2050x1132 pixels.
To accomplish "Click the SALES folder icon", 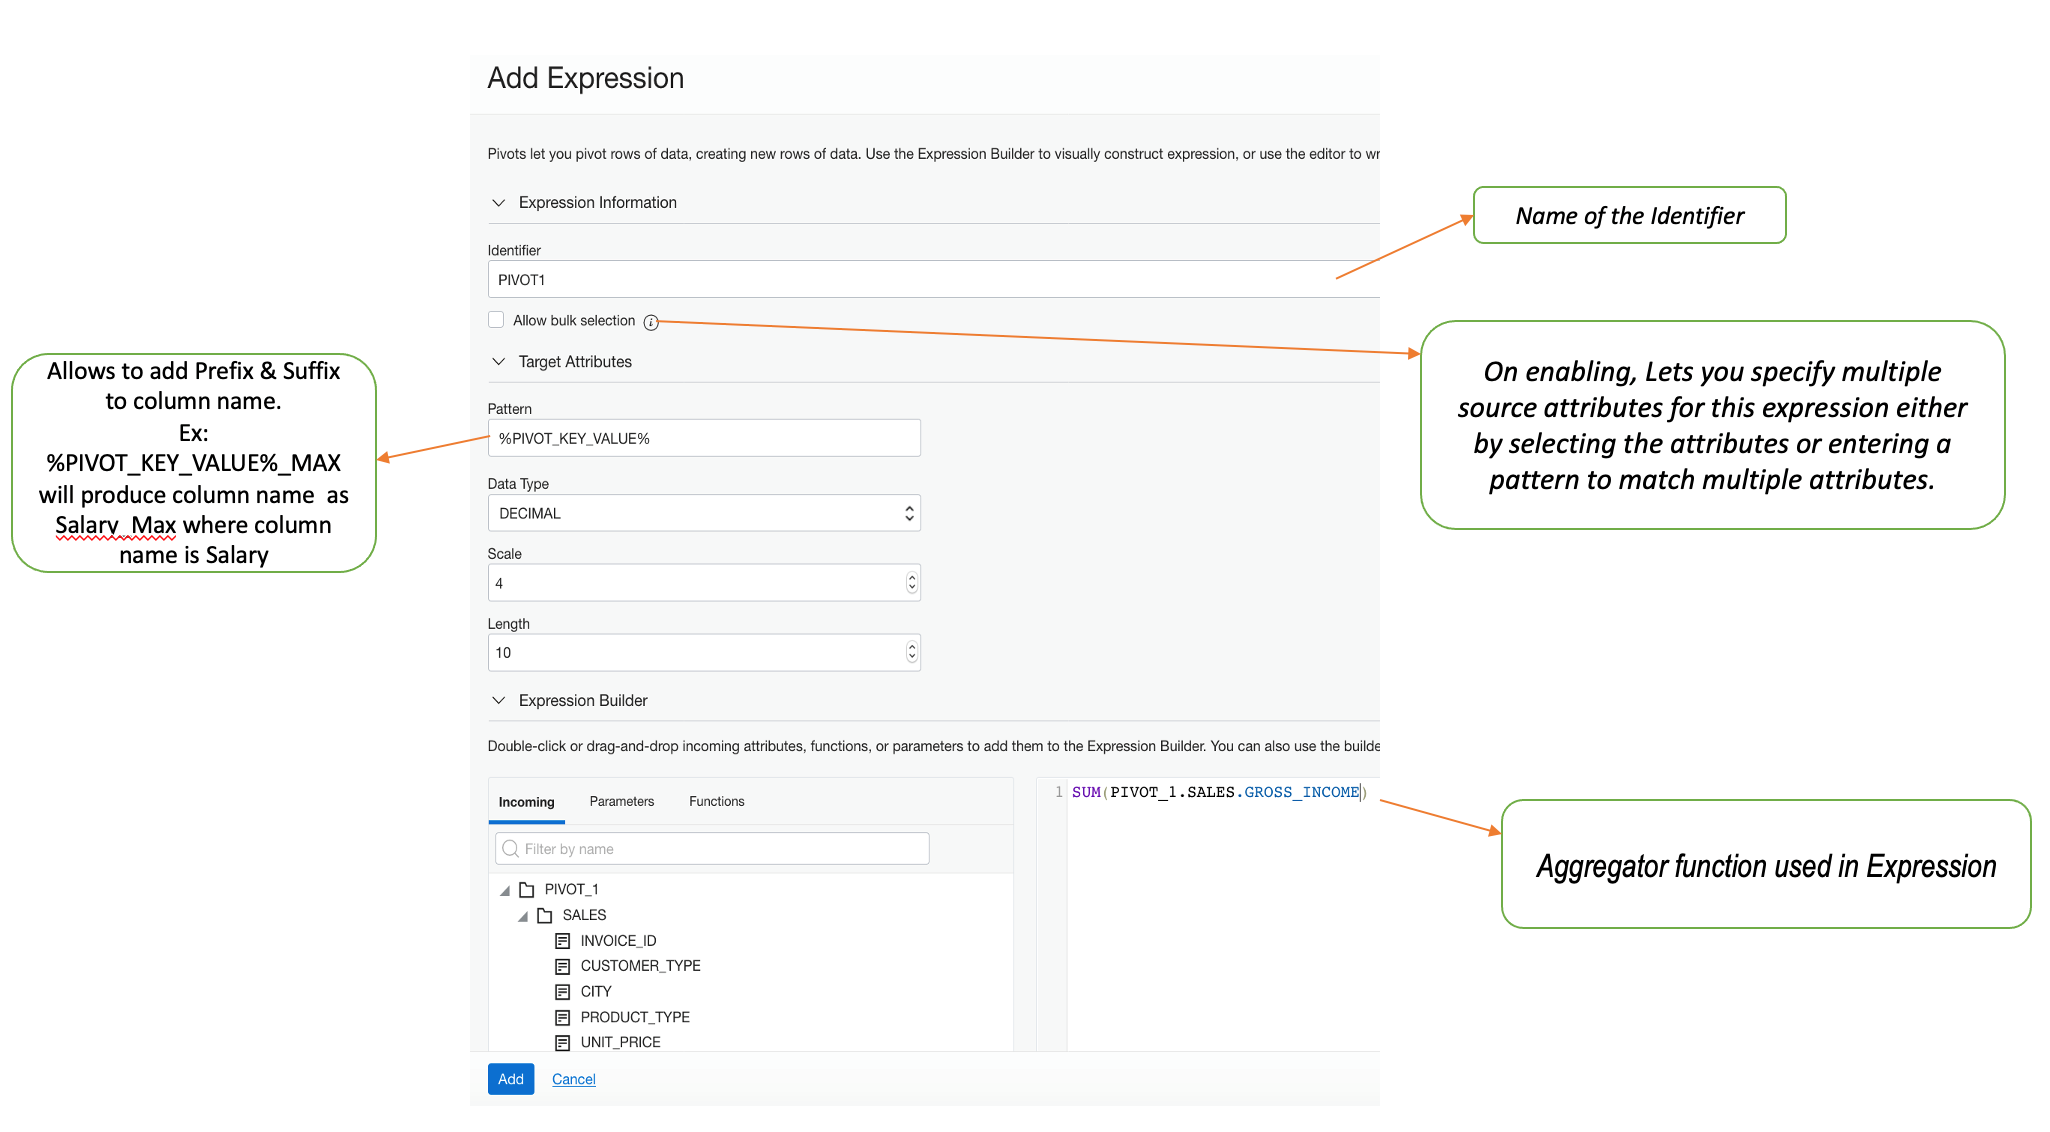I will 545,915.
